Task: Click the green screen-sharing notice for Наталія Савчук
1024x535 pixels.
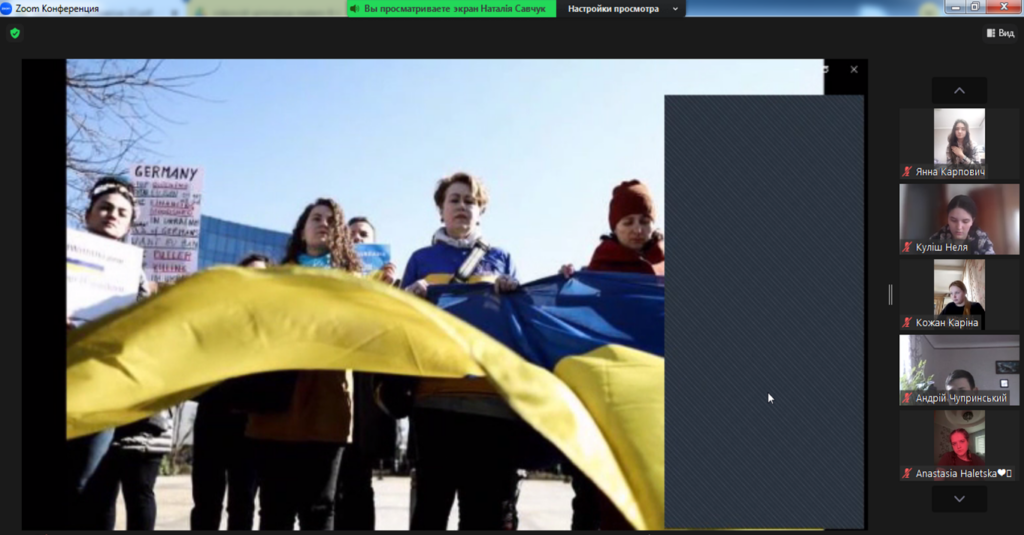Action: coord(451,9)
